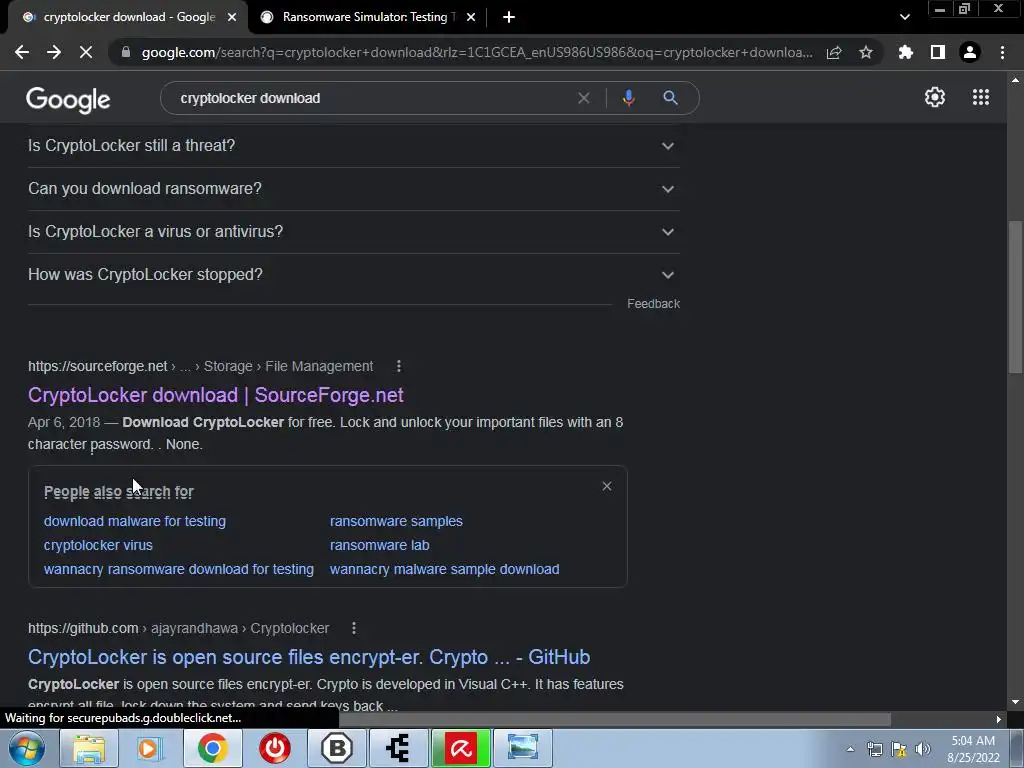Open the B hexagon taskbar app
This screenshot has height=768, width=1024.
pos(337,748)
